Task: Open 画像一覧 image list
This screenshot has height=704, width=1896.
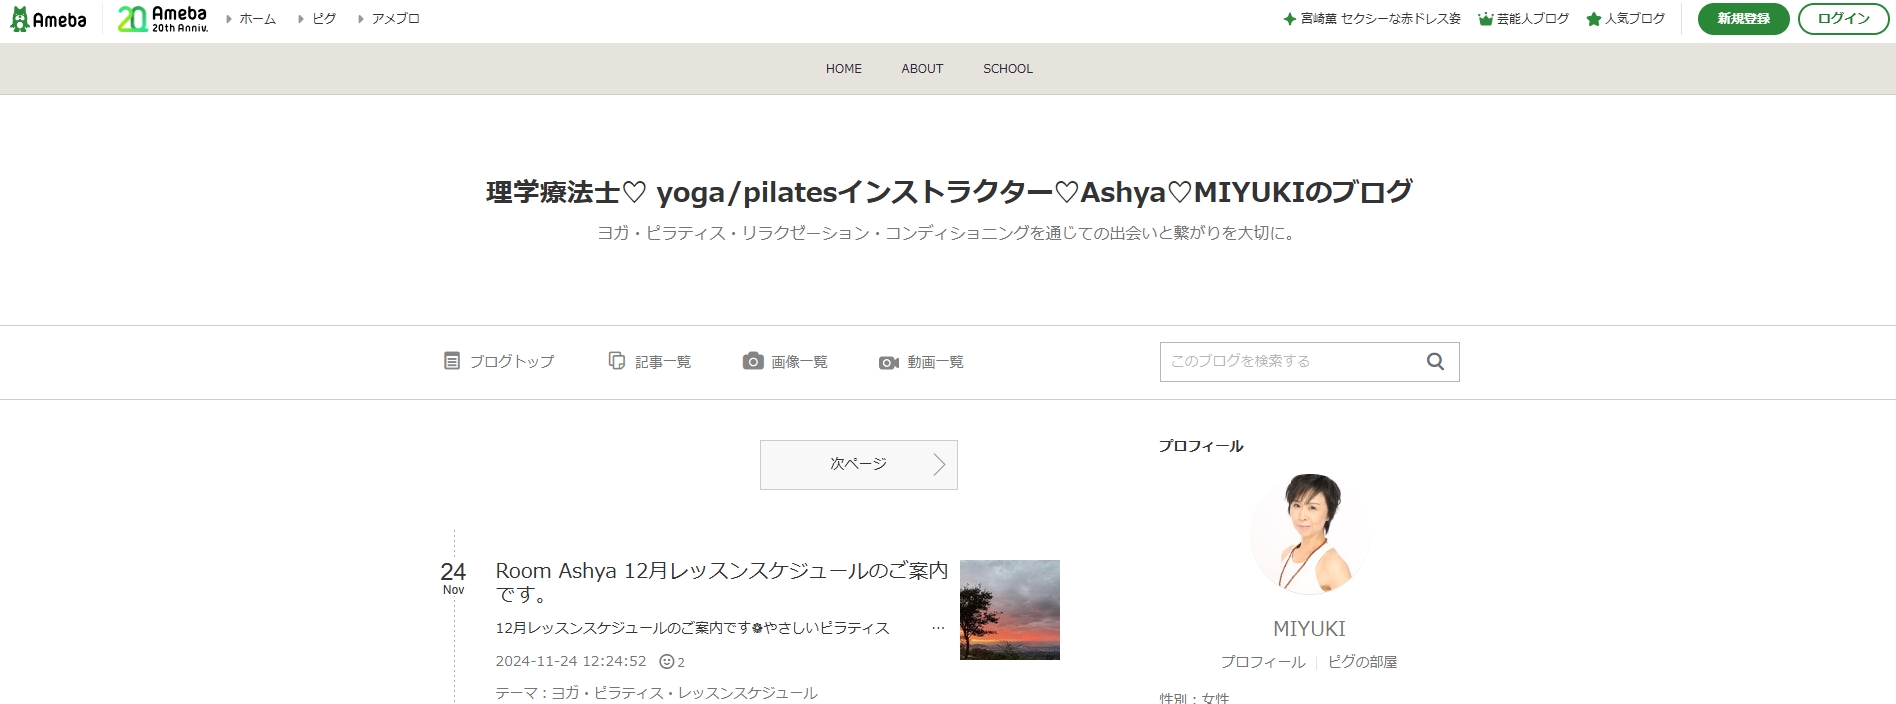Action: coord(785,362)
